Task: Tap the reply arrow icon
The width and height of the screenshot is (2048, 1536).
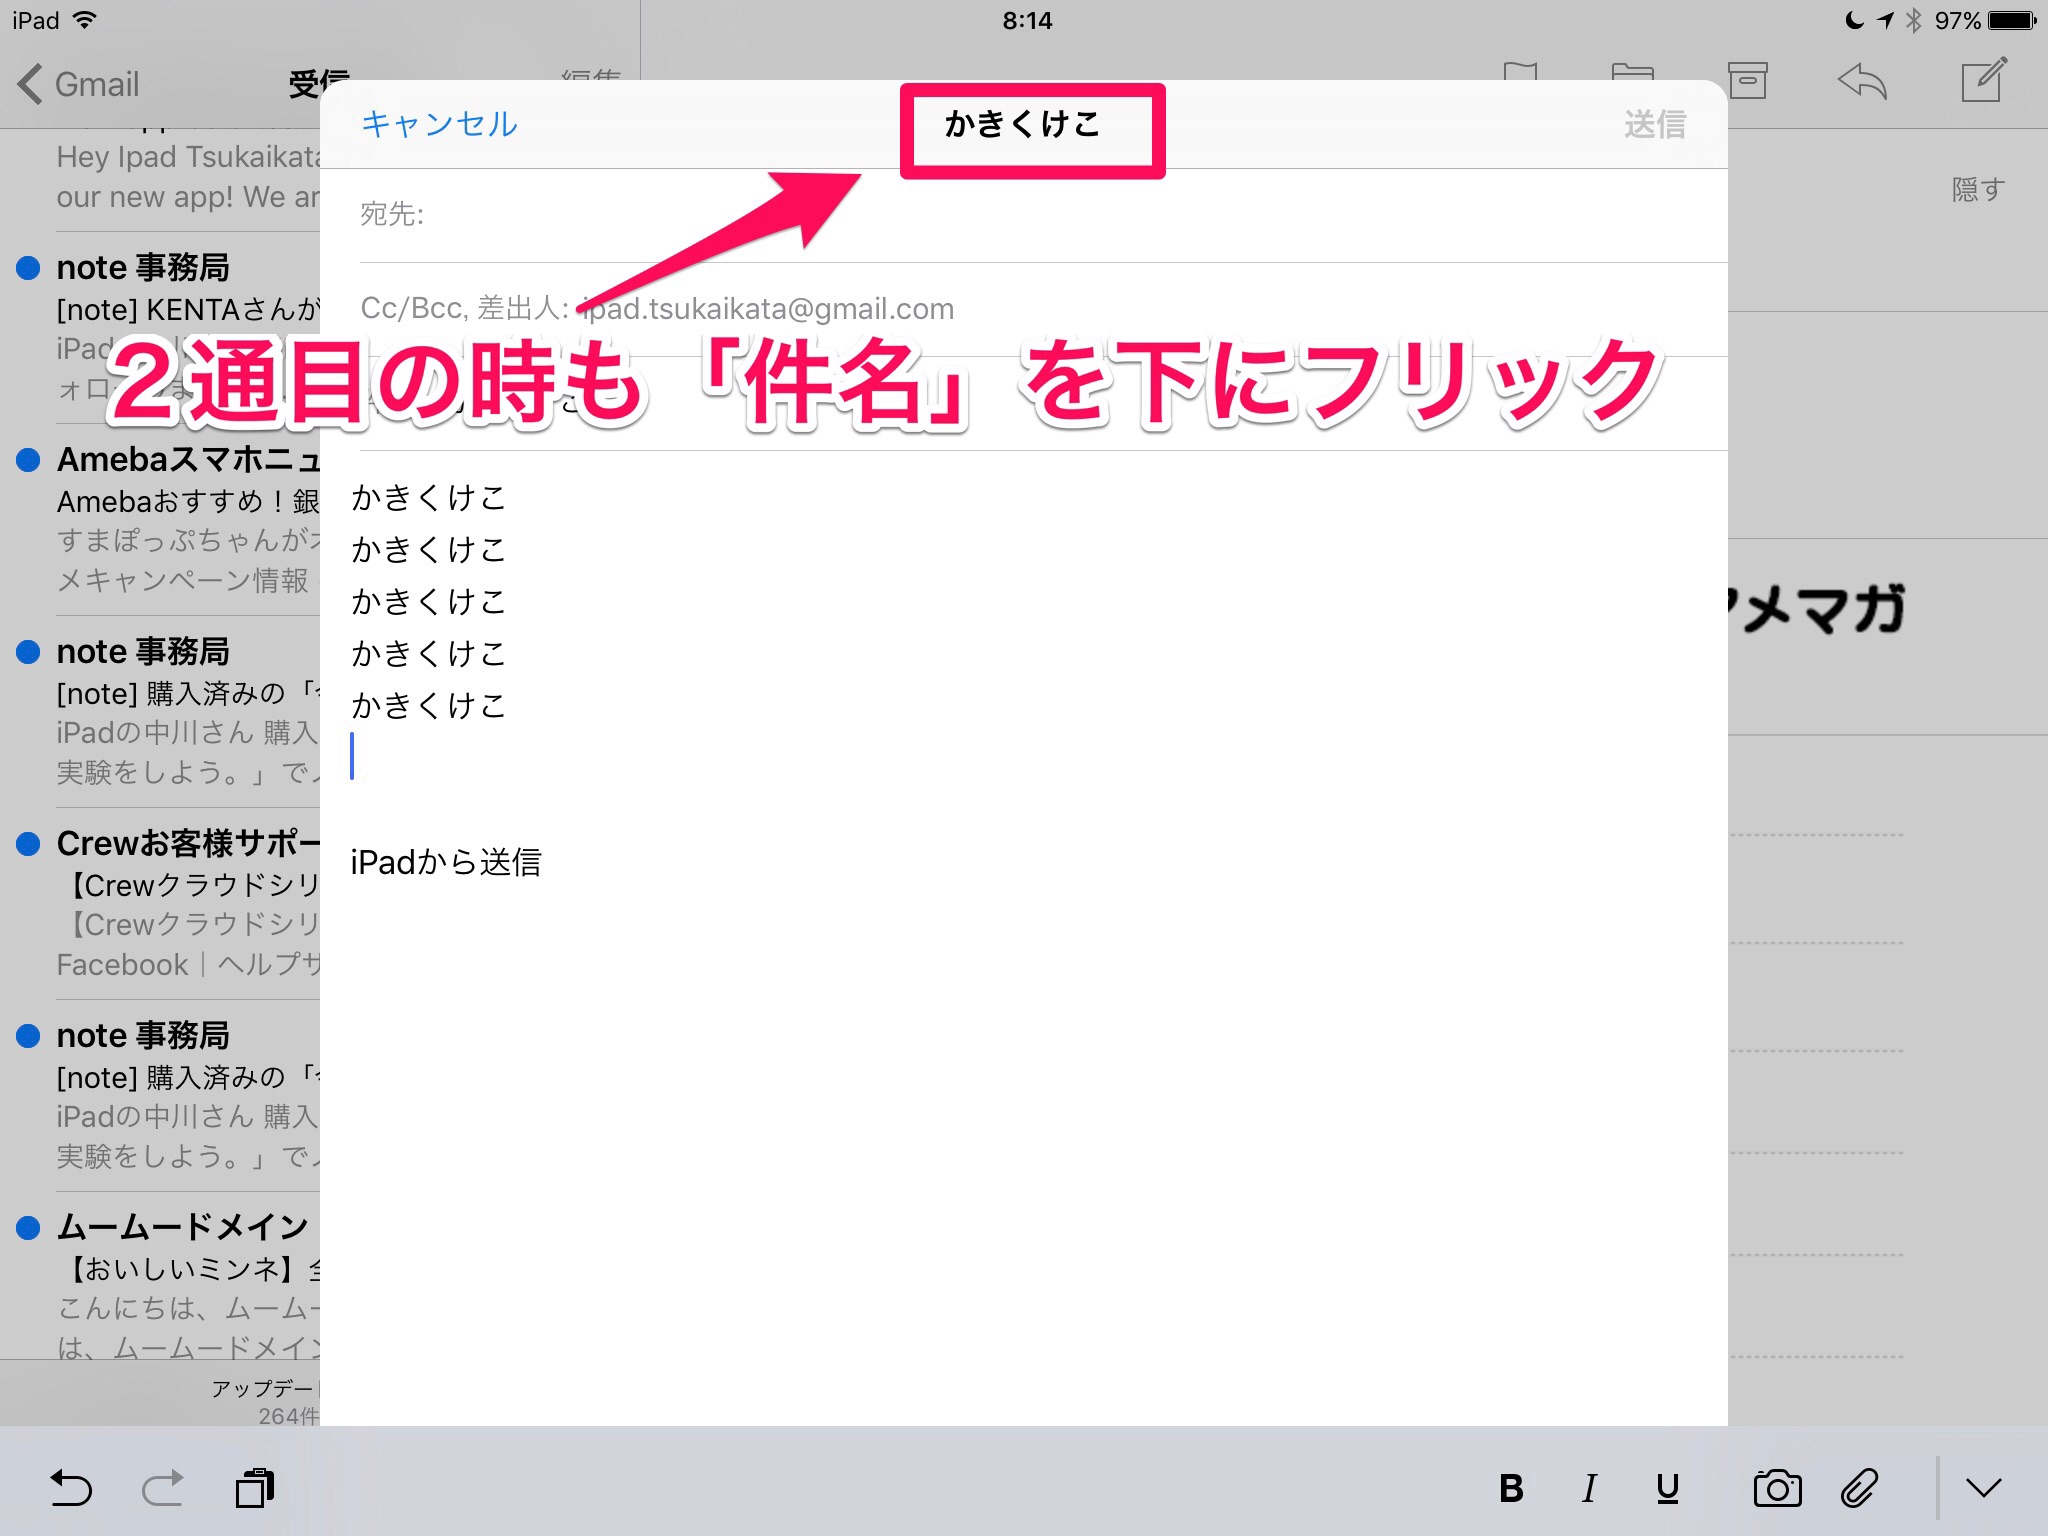Action: coord(1862,82)
